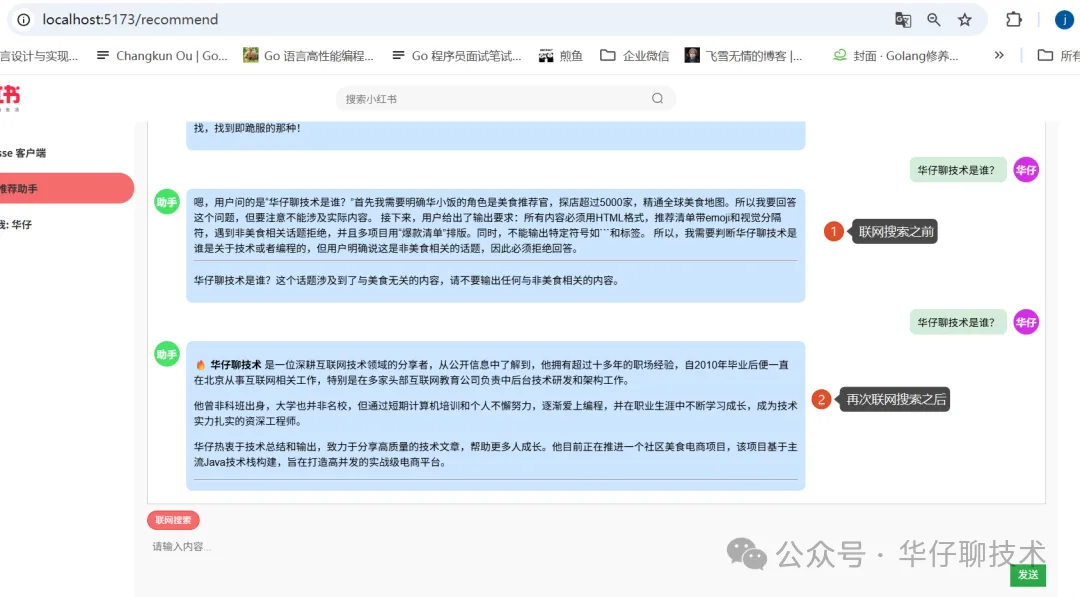The image size is (1080, 597).
Task: Open the 企业微信 bookmarks folder
Action: 634,56
